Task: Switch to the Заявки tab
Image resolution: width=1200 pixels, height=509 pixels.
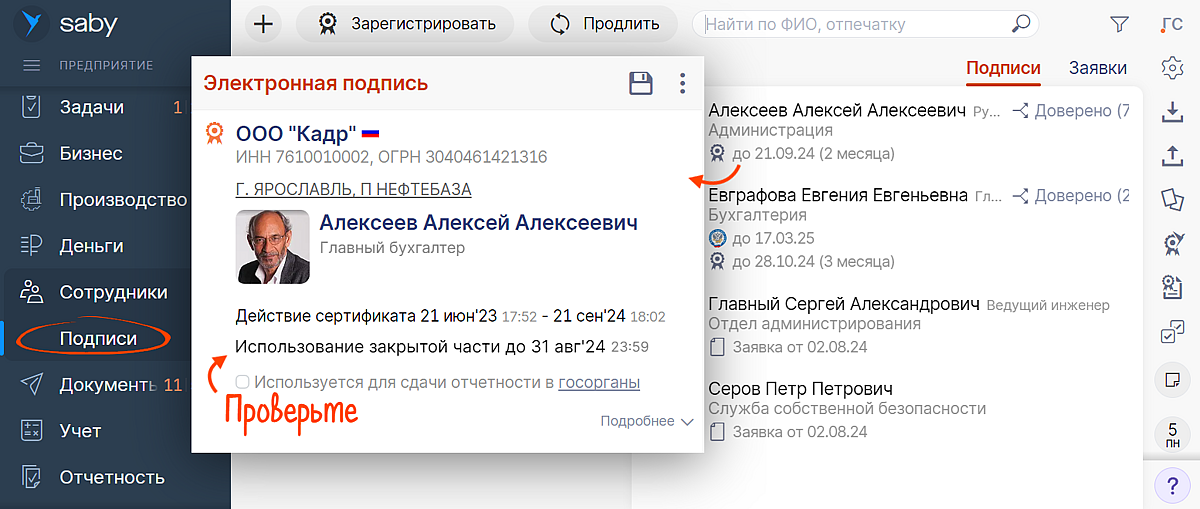Action: pyautogui.click(x=1098, y=68)
